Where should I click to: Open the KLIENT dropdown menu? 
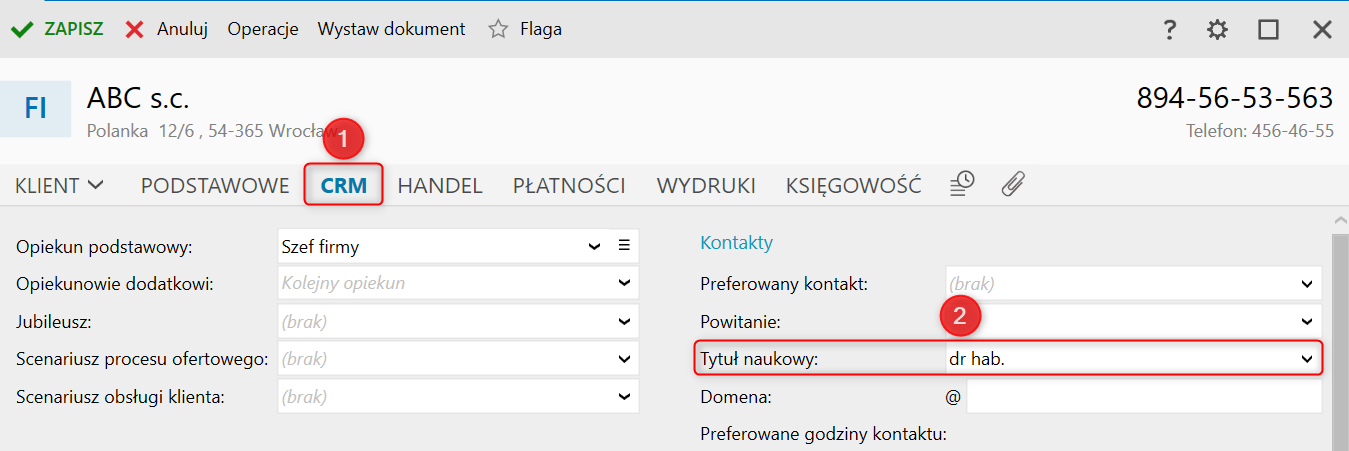(60, 185)
